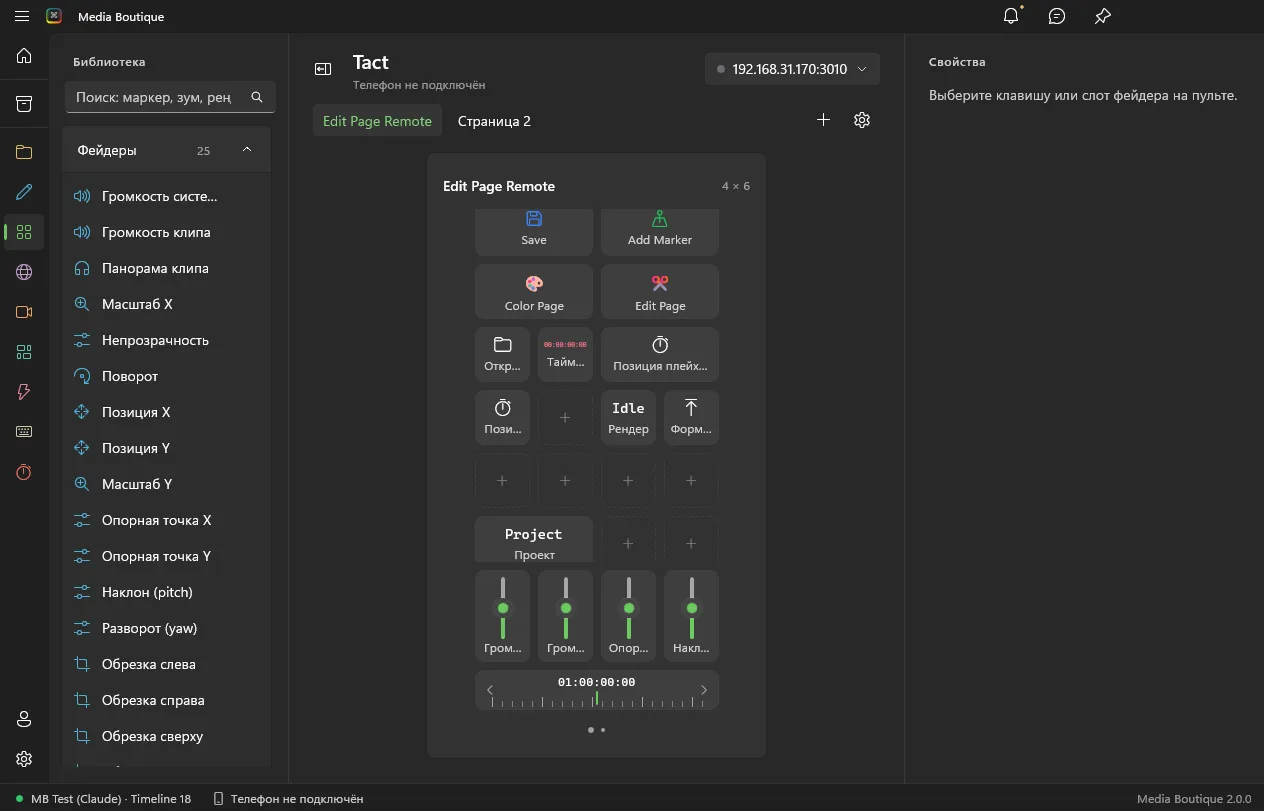Open the 192.168.31.170:3010 connection dropdown

pyautogui.click(x=793, y=69)
